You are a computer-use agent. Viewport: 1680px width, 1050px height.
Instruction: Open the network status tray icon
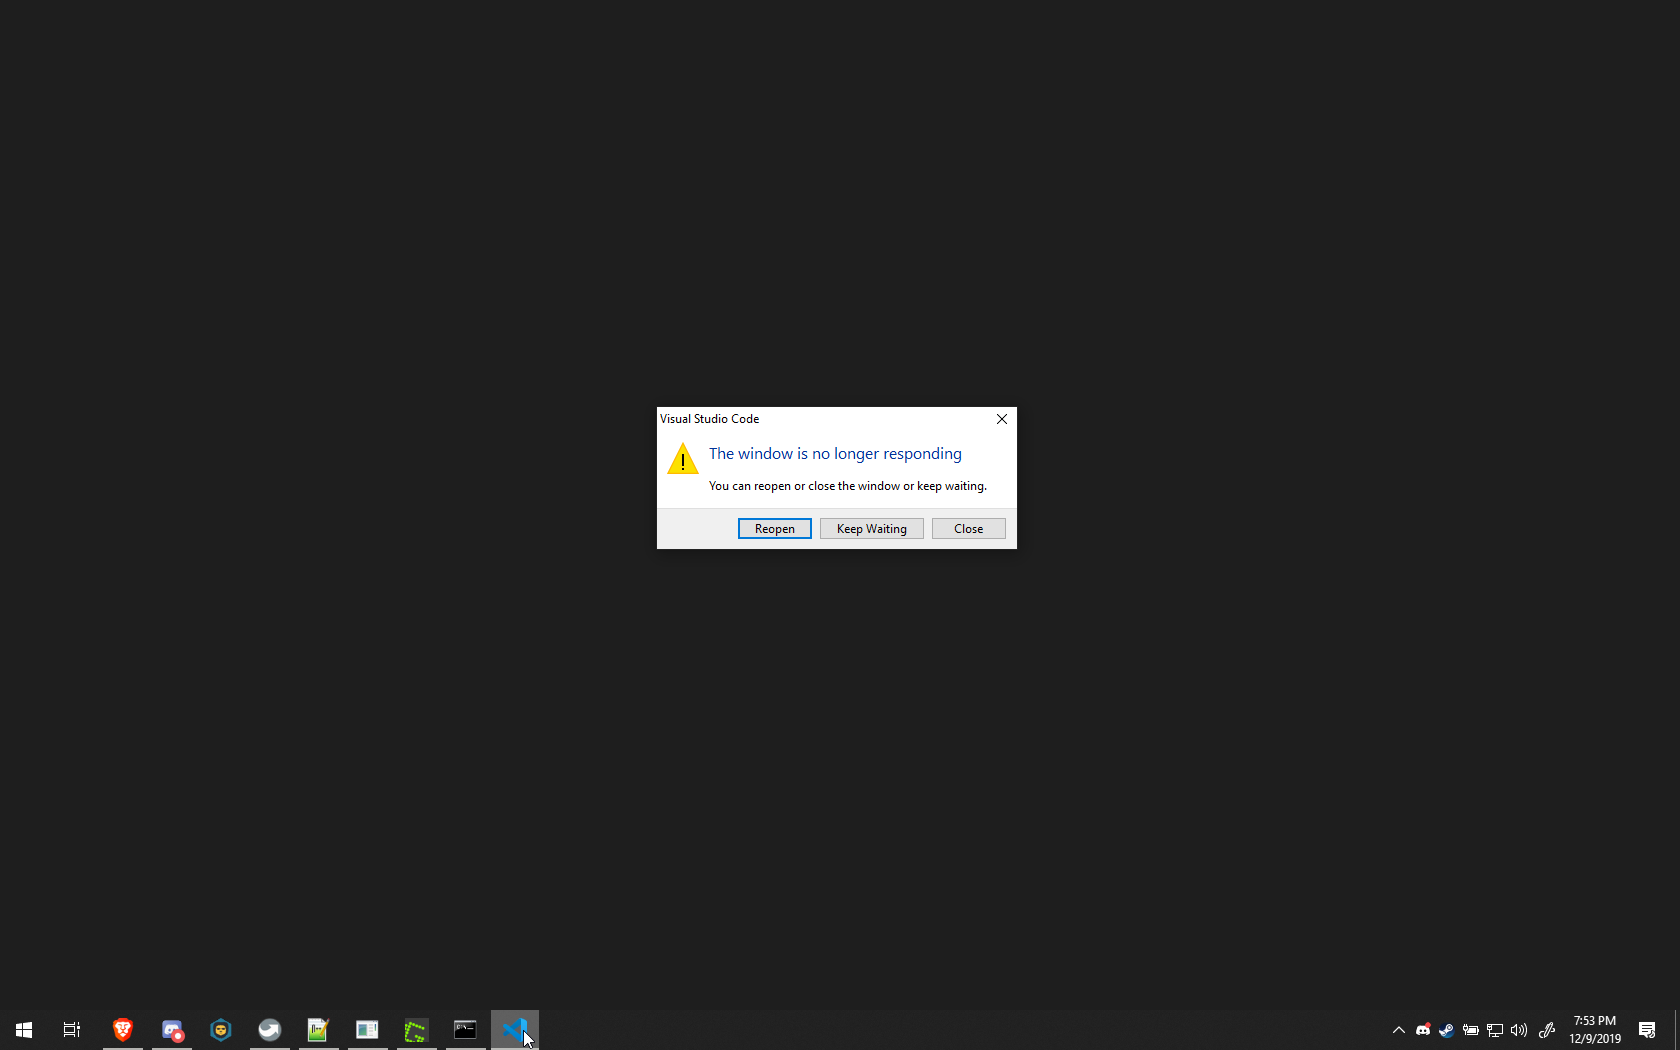click(x=1494, y=1030)
